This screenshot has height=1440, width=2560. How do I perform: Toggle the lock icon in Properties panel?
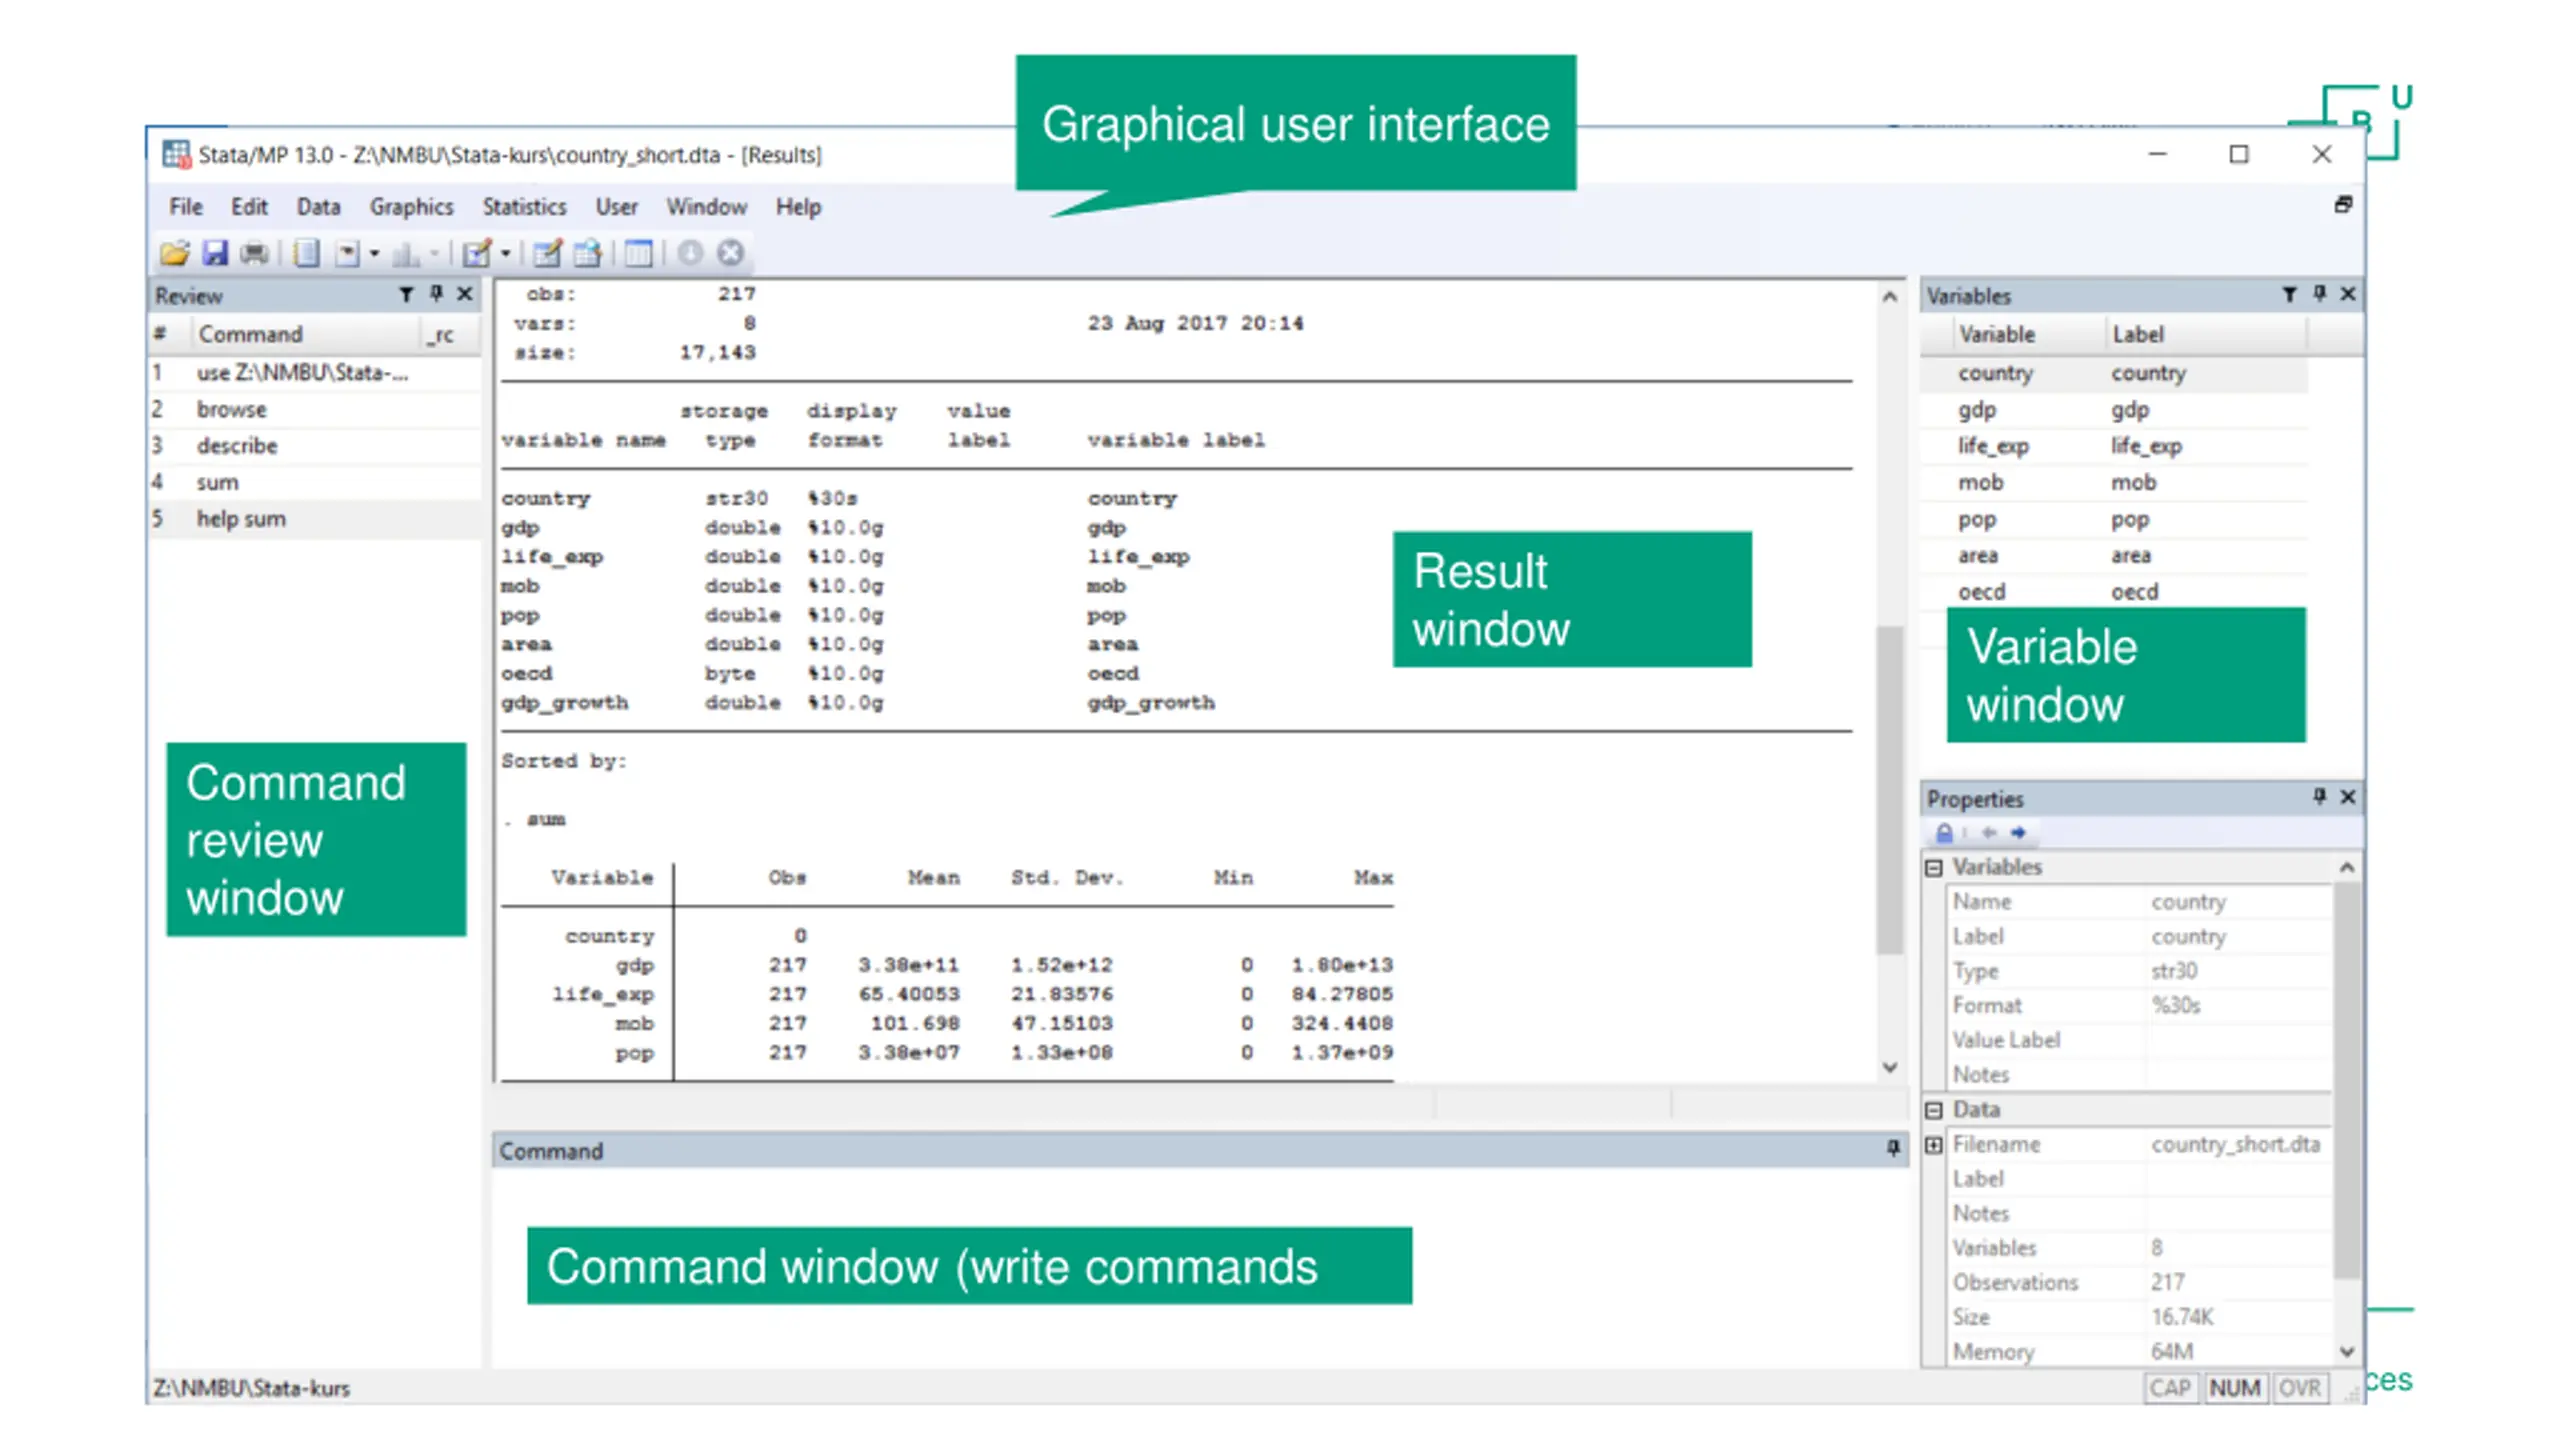point(1944,833)
